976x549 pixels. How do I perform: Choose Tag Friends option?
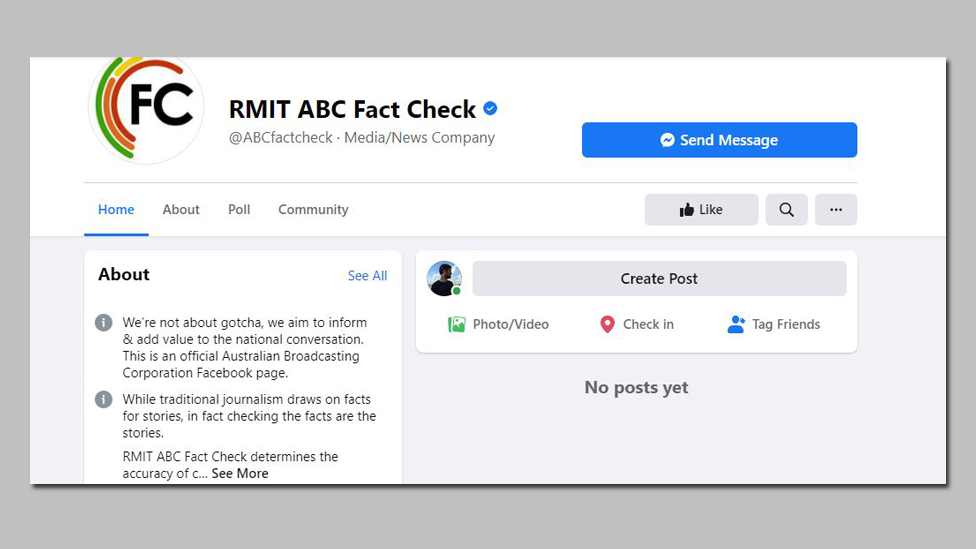pos(774,324)
